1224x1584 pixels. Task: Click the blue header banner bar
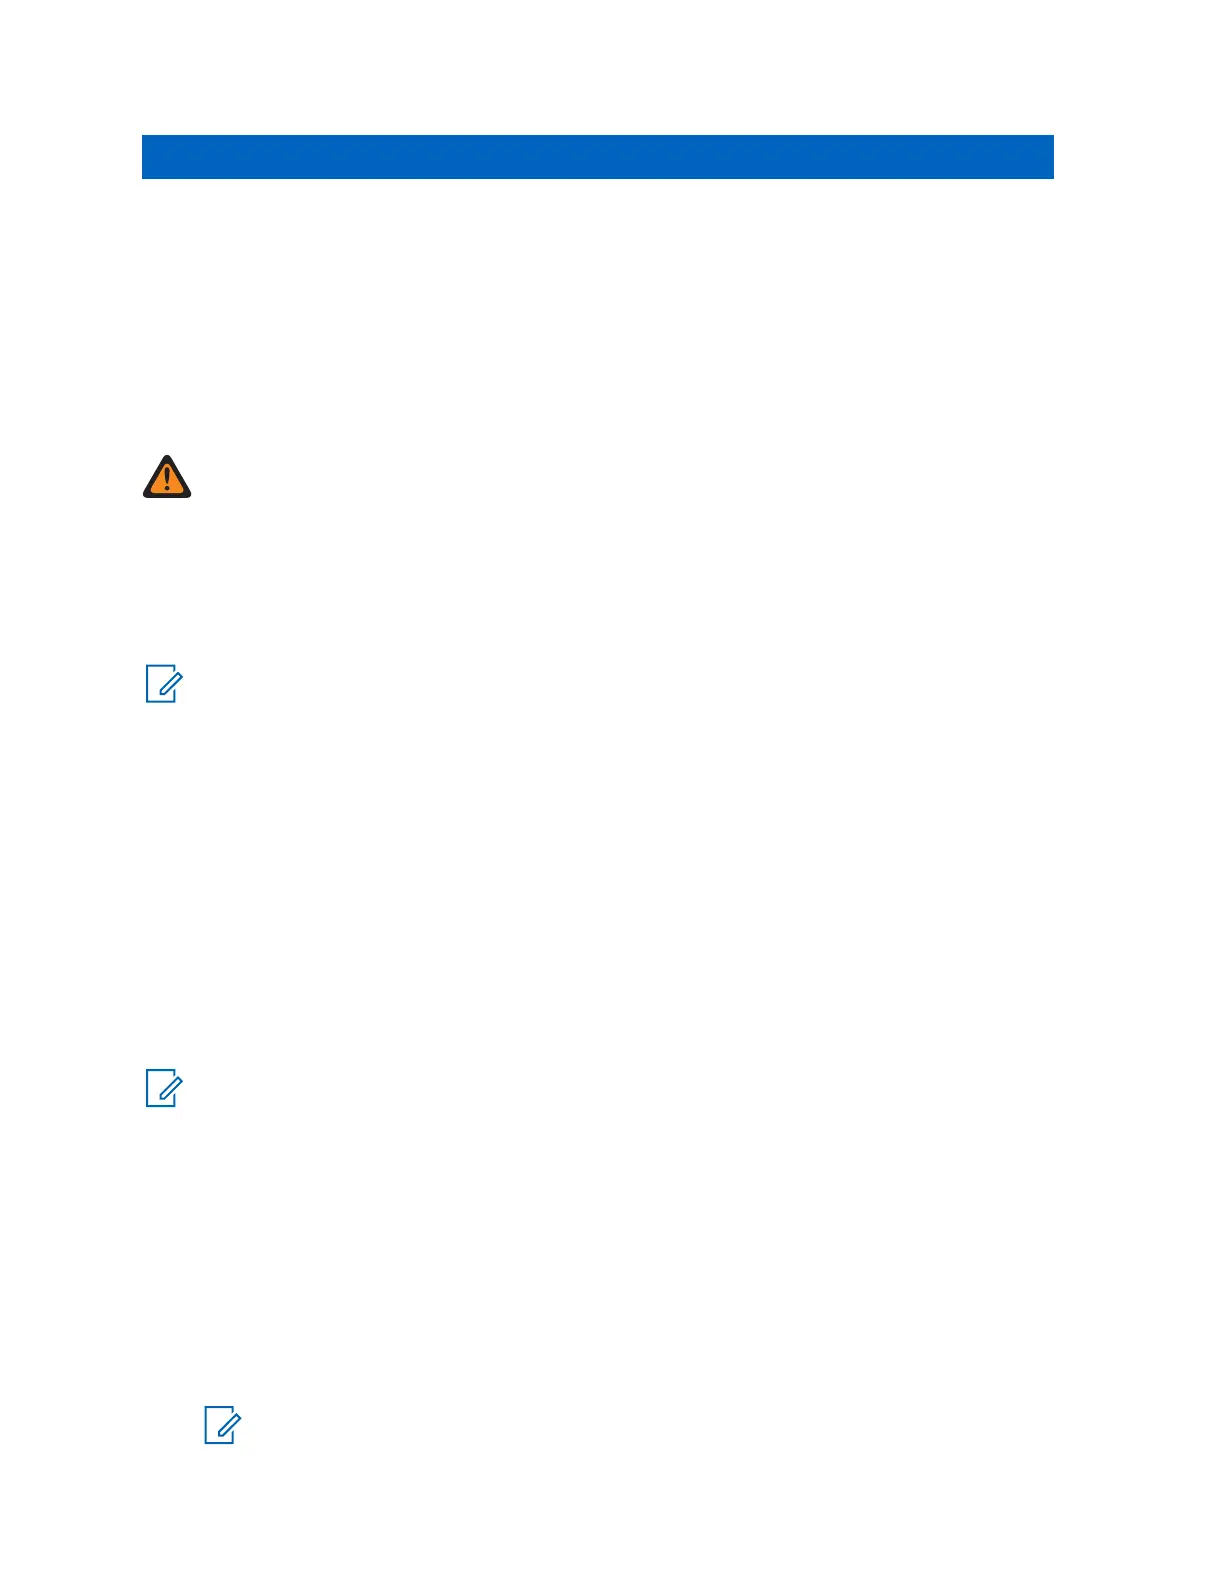598,157
